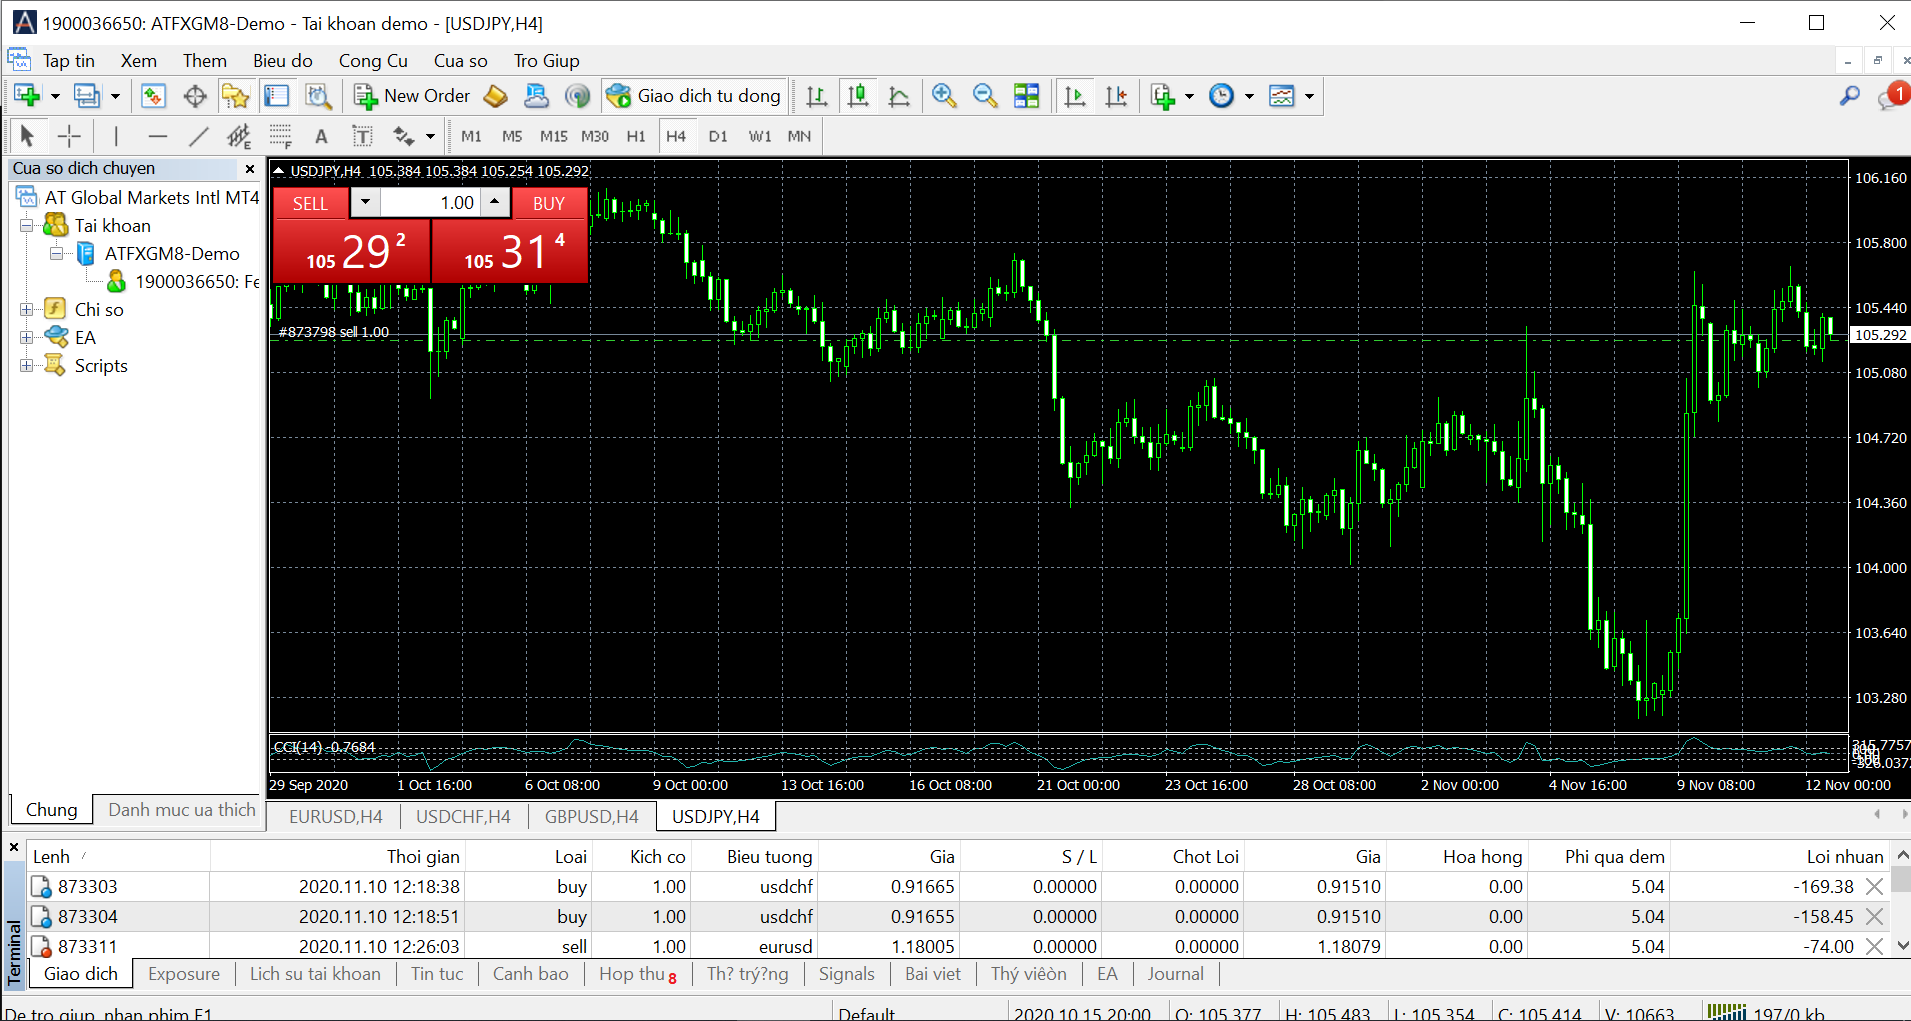
Task: Decrease lot volume with down arrow
Action: pos(365,203)
